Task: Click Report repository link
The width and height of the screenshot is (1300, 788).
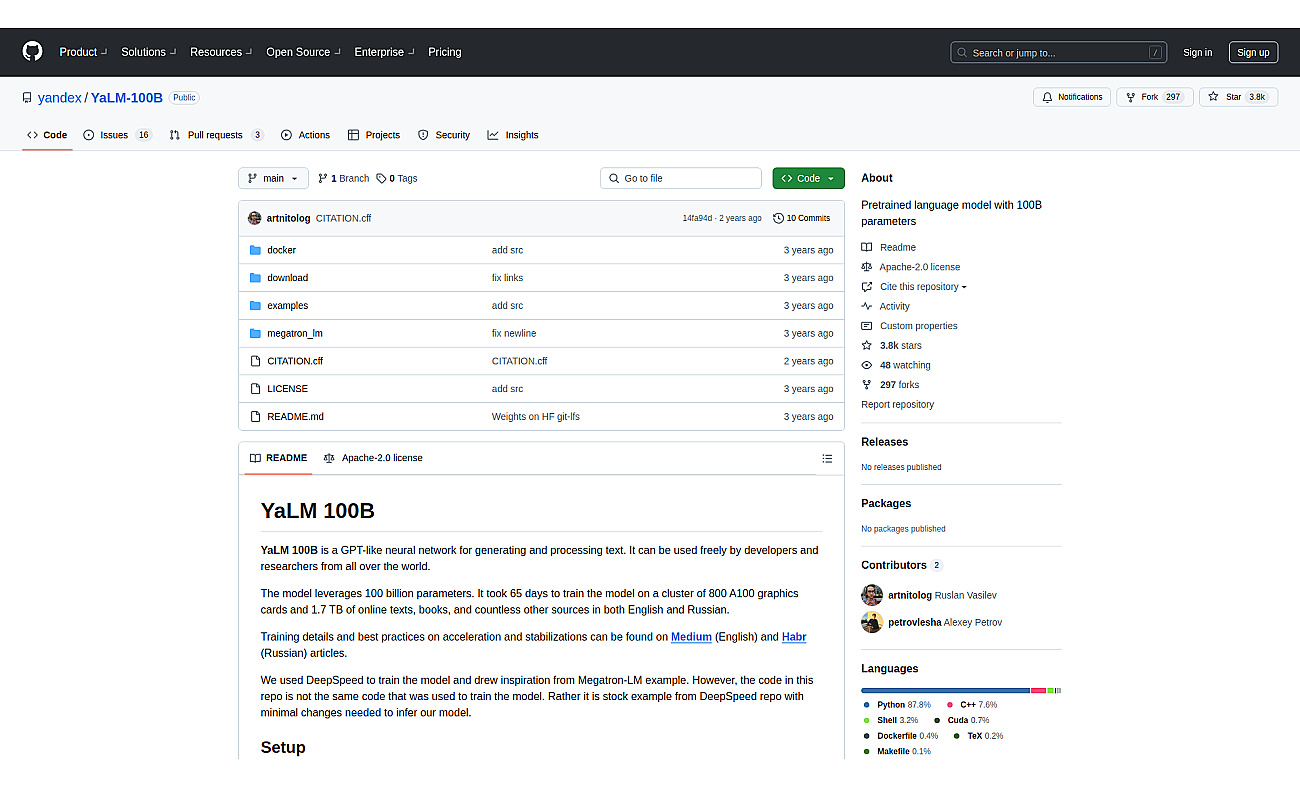Action: pos(897,405)
